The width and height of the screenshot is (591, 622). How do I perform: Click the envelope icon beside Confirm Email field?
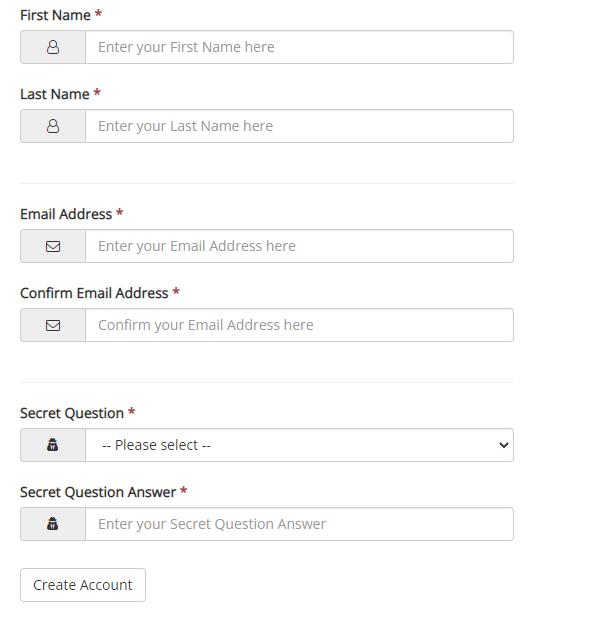coord(53,325)
